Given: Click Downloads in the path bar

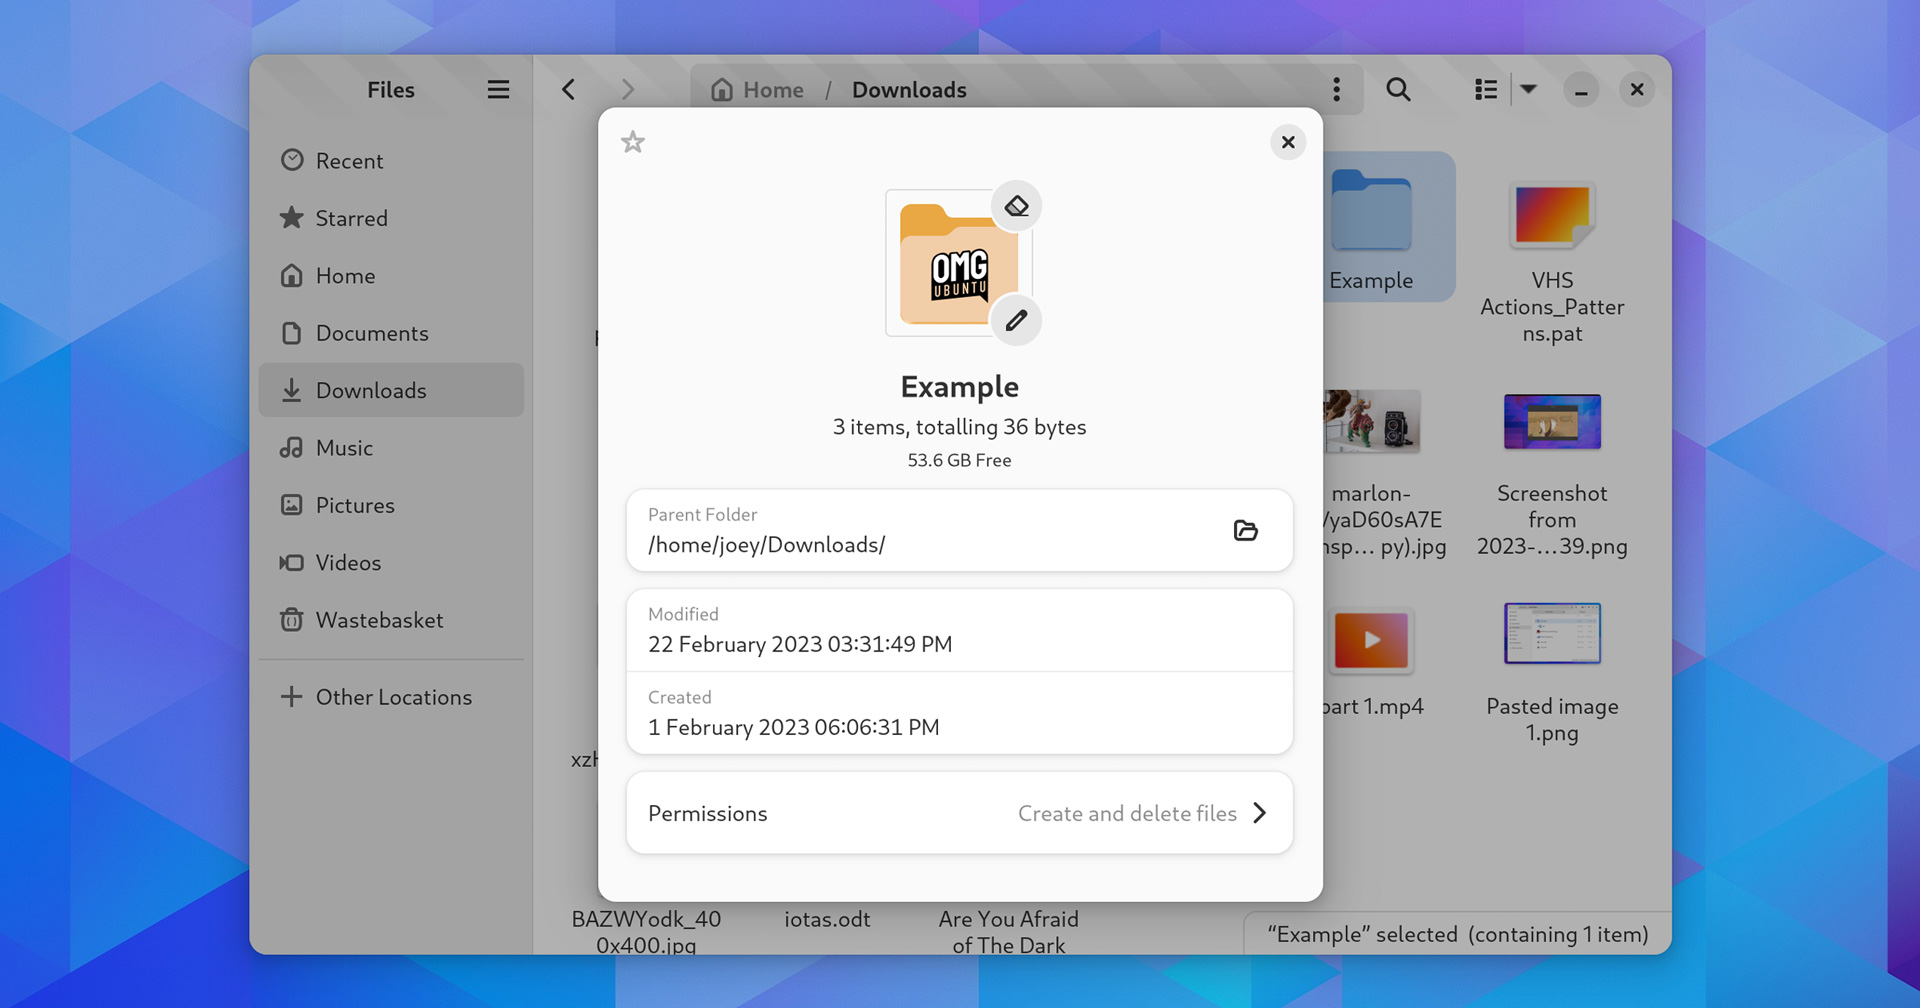Looking at the screenshot, I should click(909, 90).
